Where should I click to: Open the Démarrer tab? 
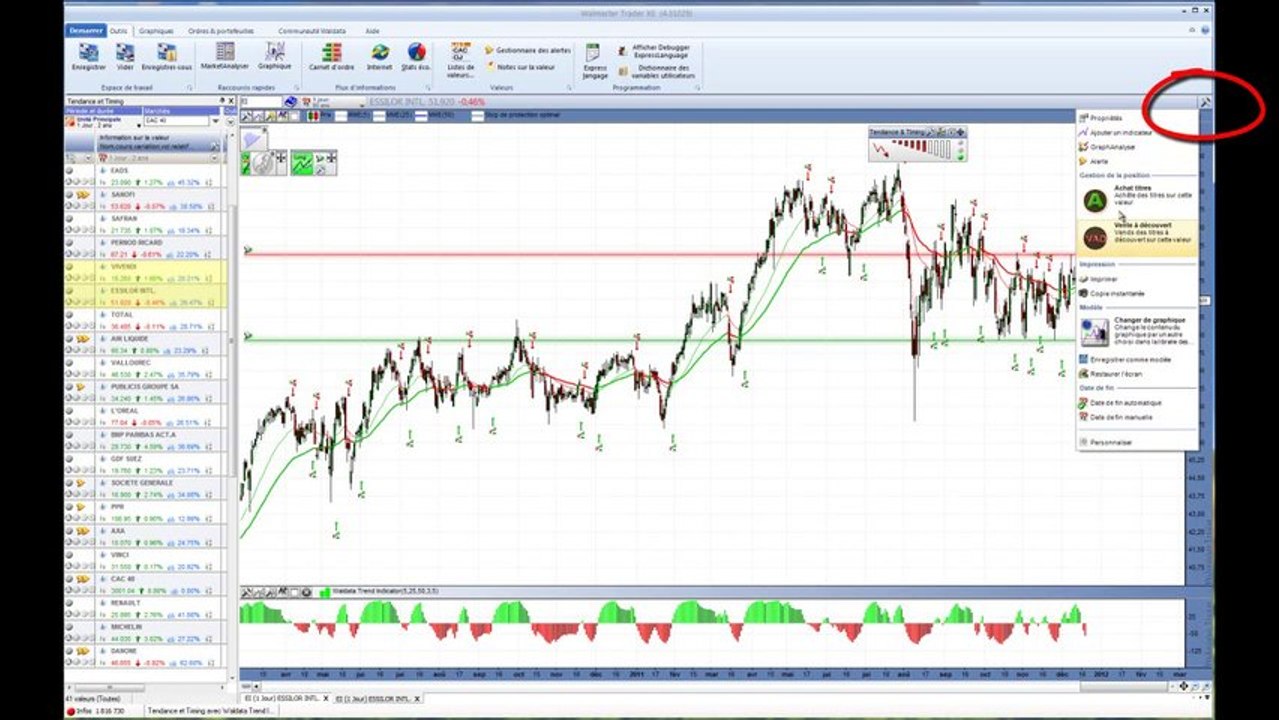(x=86, y=31)
